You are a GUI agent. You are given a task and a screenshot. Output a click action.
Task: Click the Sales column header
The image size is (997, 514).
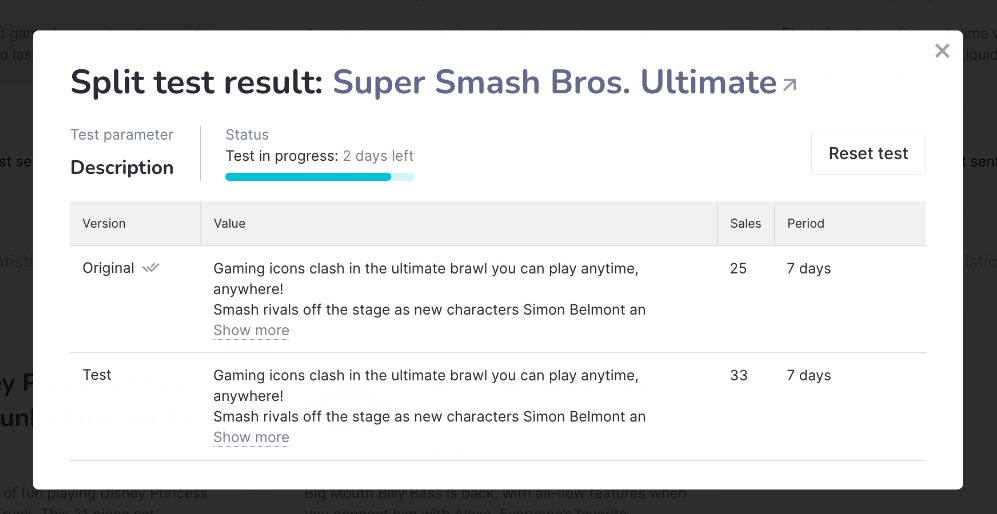(745, 223)
